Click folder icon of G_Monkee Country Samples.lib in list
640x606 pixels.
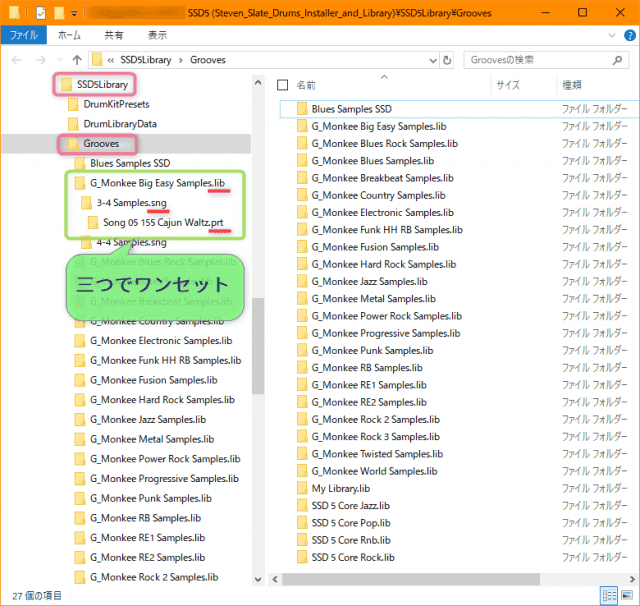tap(302, 195)
